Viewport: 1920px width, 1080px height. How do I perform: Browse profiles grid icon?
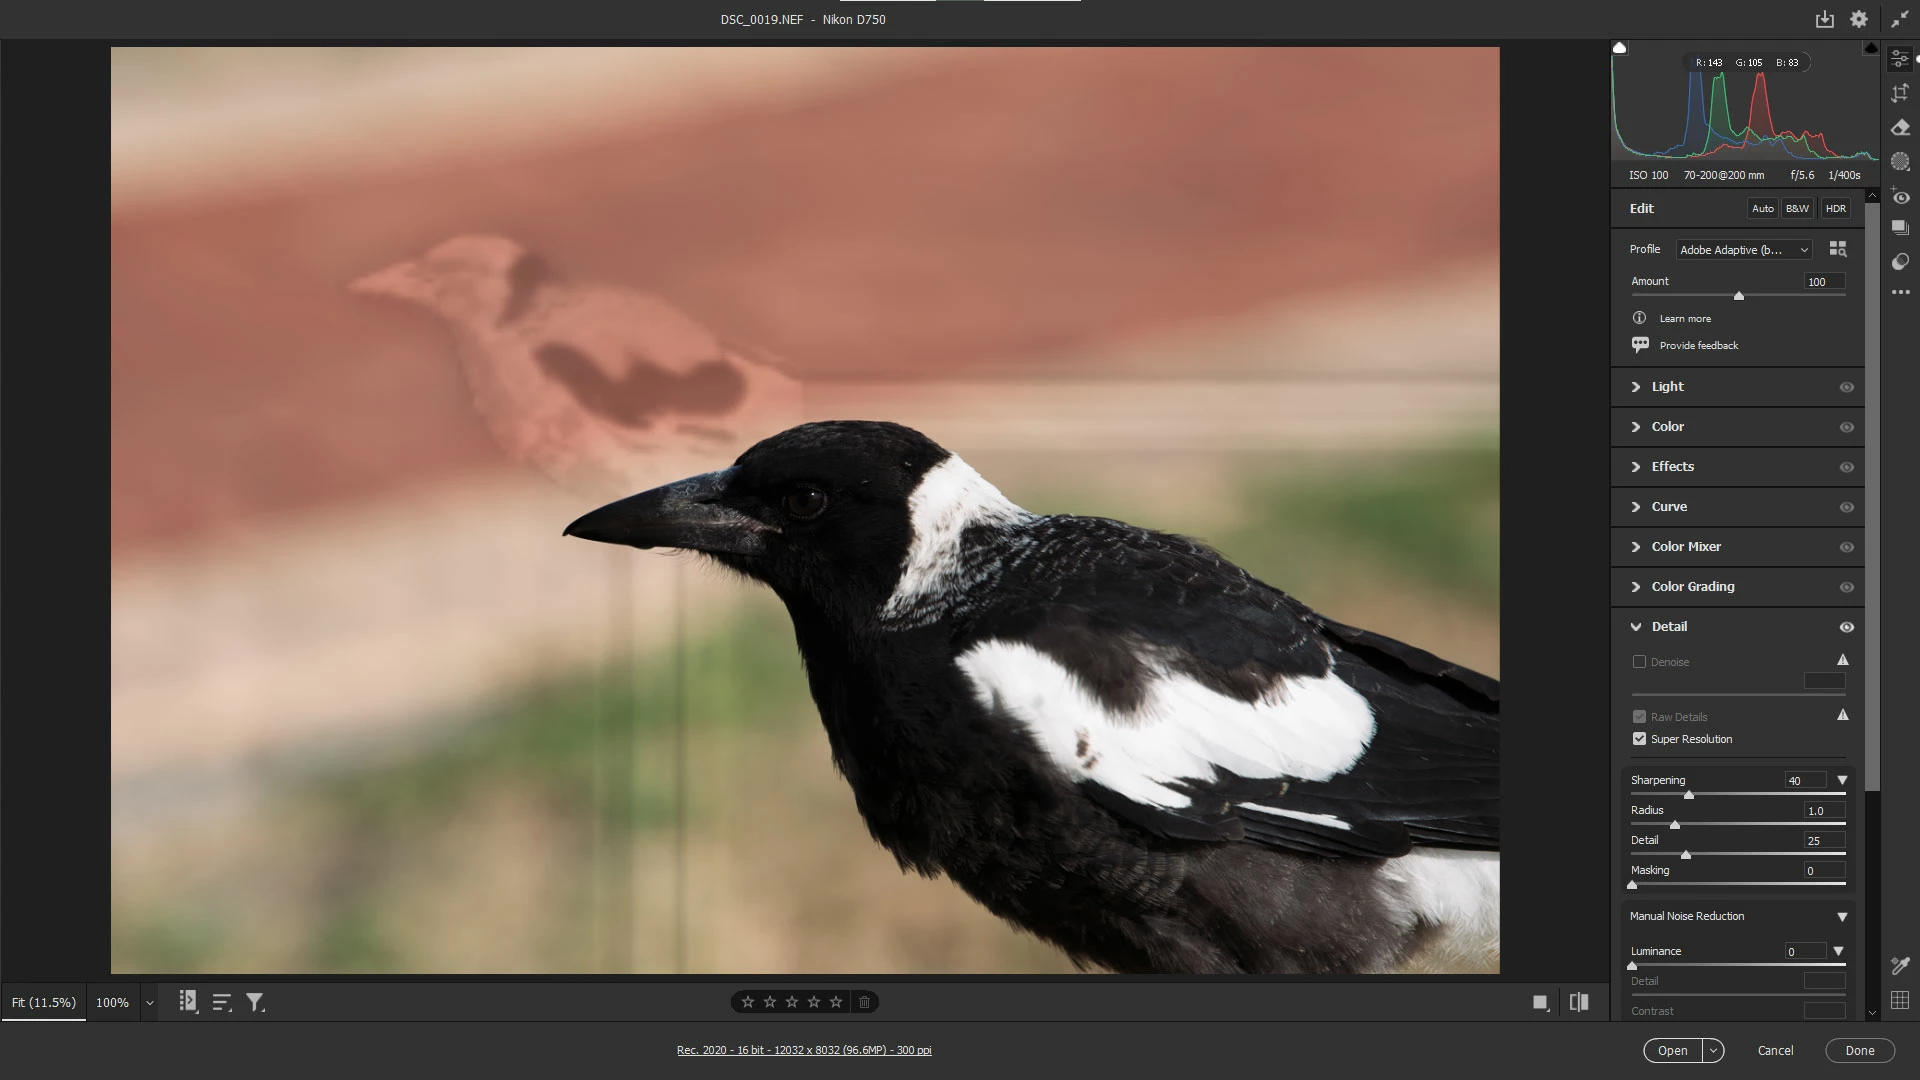pyautogui.click(x=1837, y=249)
